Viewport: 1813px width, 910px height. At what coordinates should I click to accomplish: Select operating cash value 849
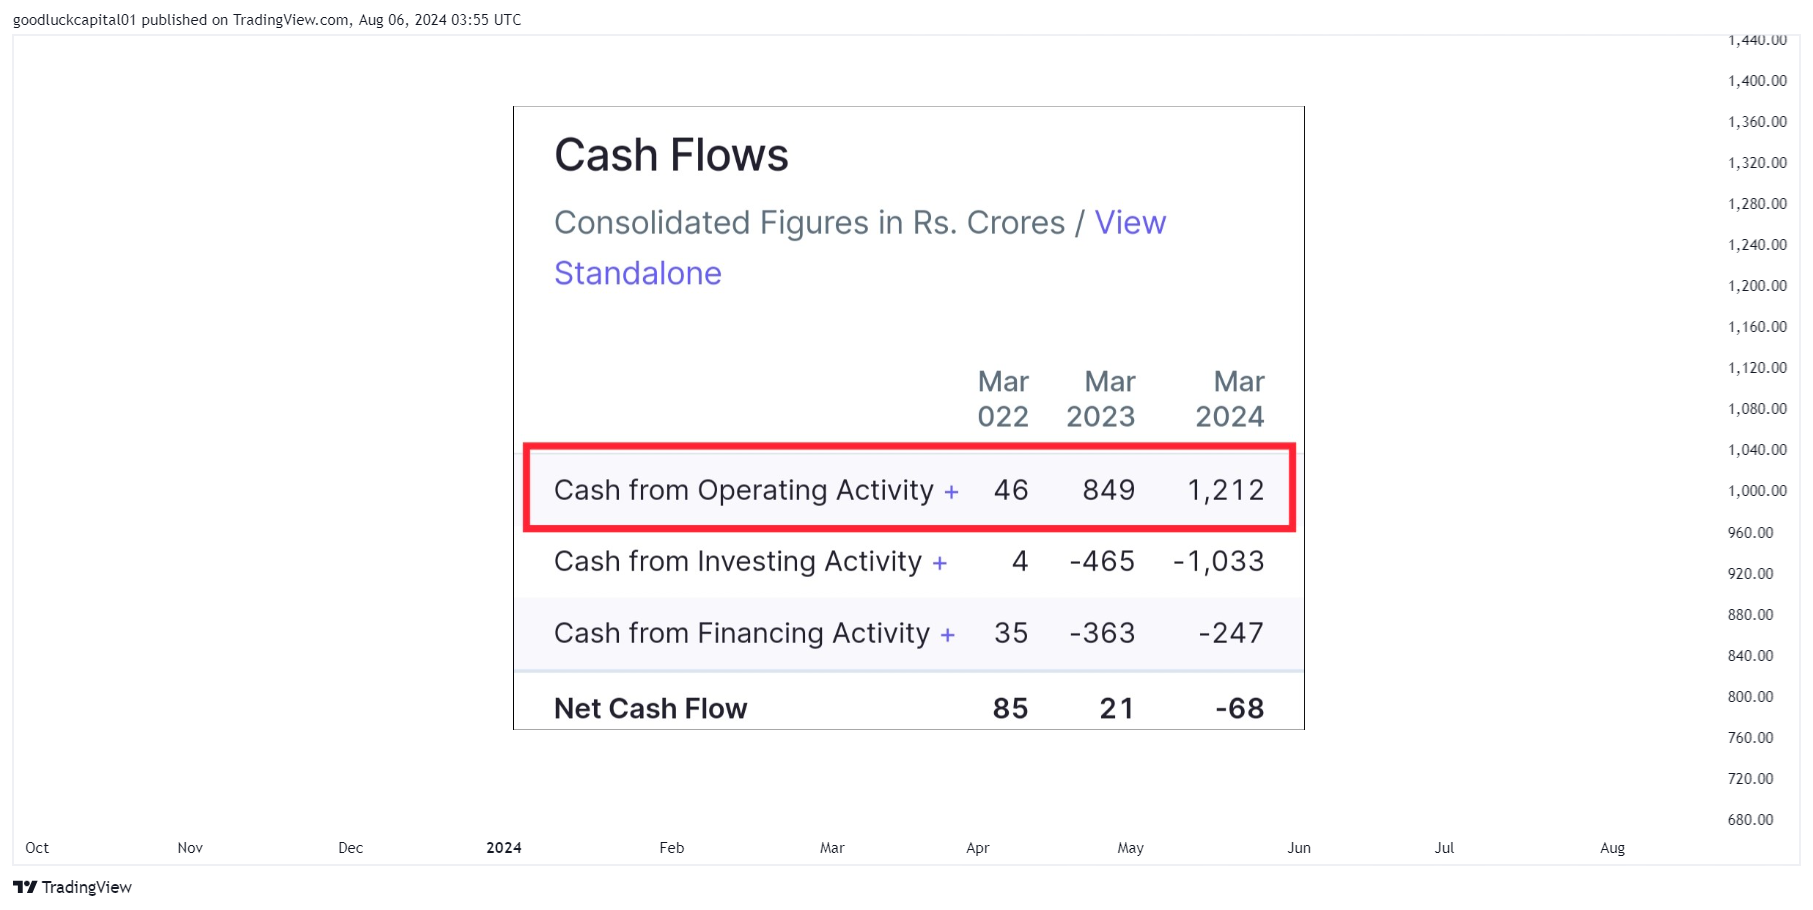[x=1109, y=490]
